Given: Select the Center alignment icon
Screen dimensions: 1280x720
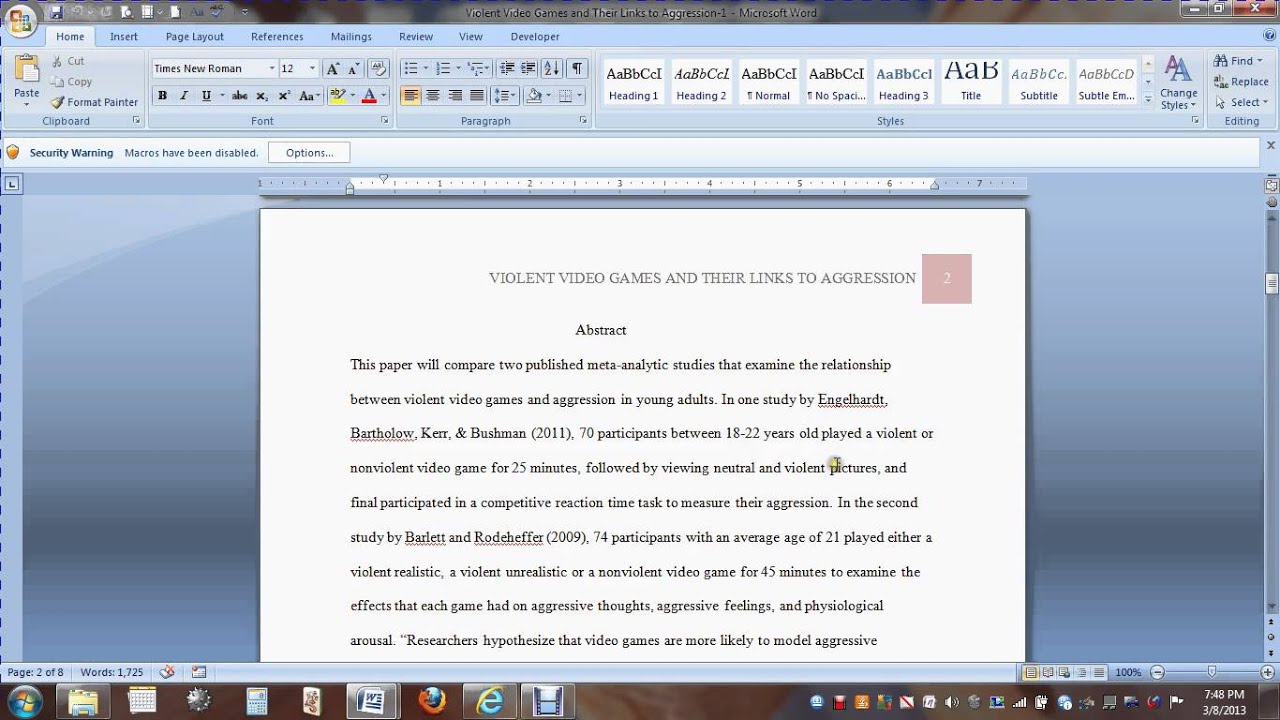Looking at the screenshot, I should tap(433, 96).
